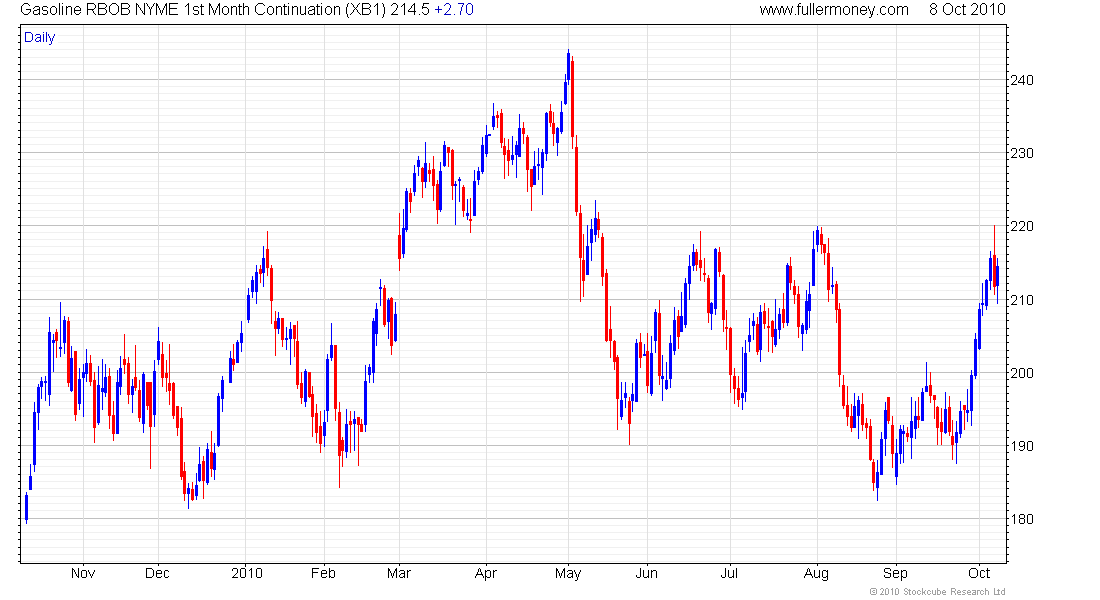1100x600 pixels.
Task: Click the chart title 'Gasoline RBOB NYME 1st Month Continuation'
Action: (181, 10)
